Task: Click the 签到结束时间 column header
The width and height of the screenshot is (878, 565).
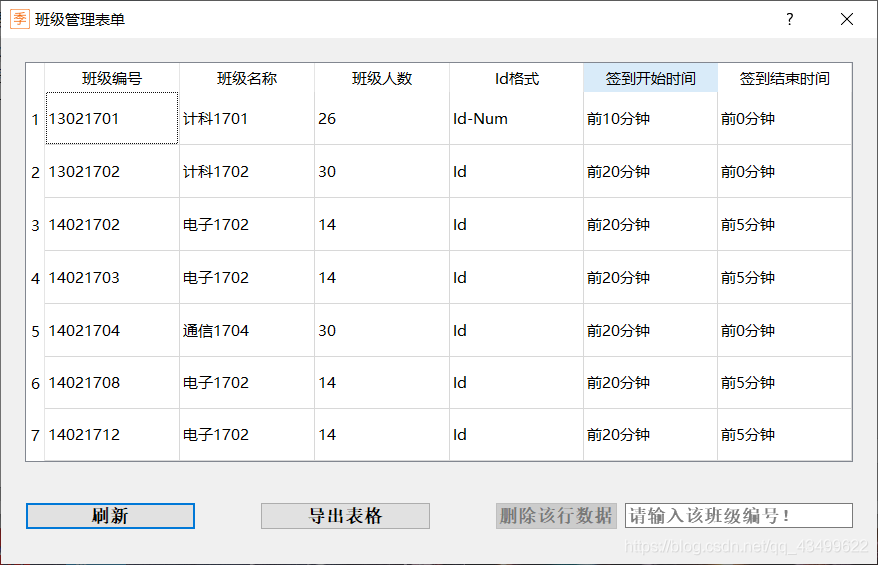Action: click(x=784, y=78)
